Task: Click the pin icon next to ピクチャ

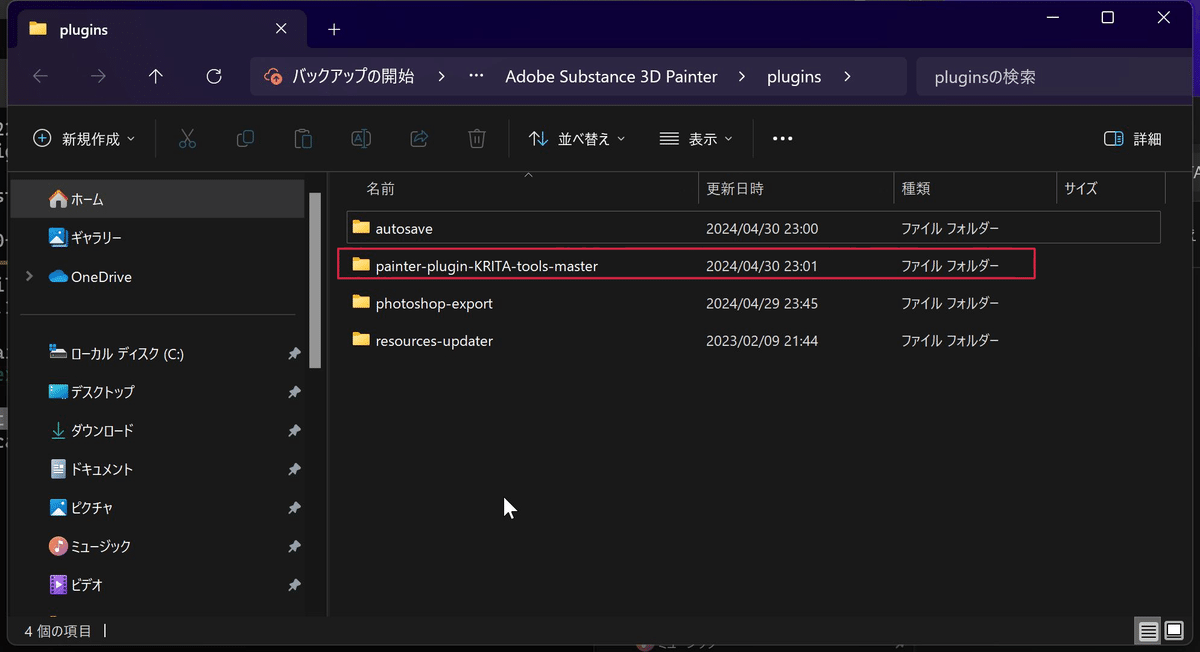Action: coord(294,508)
